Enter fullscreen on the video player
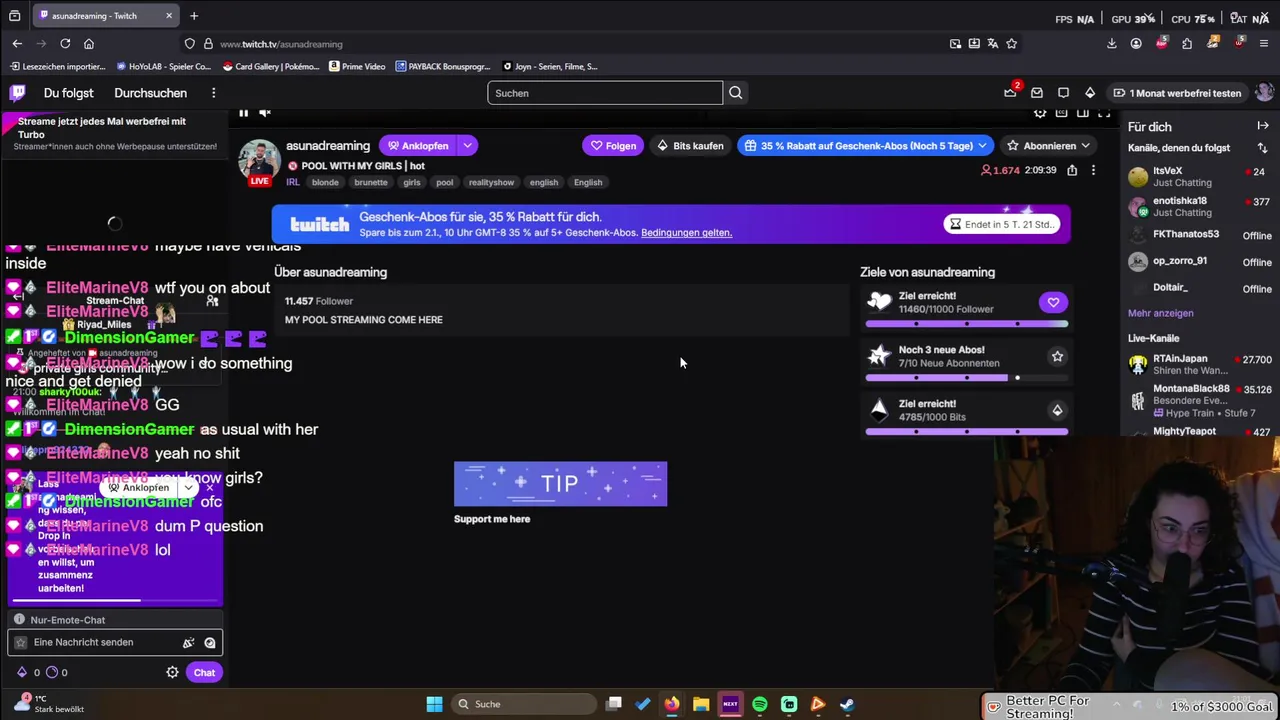The image size is (1280, 720). (1104, 113)
